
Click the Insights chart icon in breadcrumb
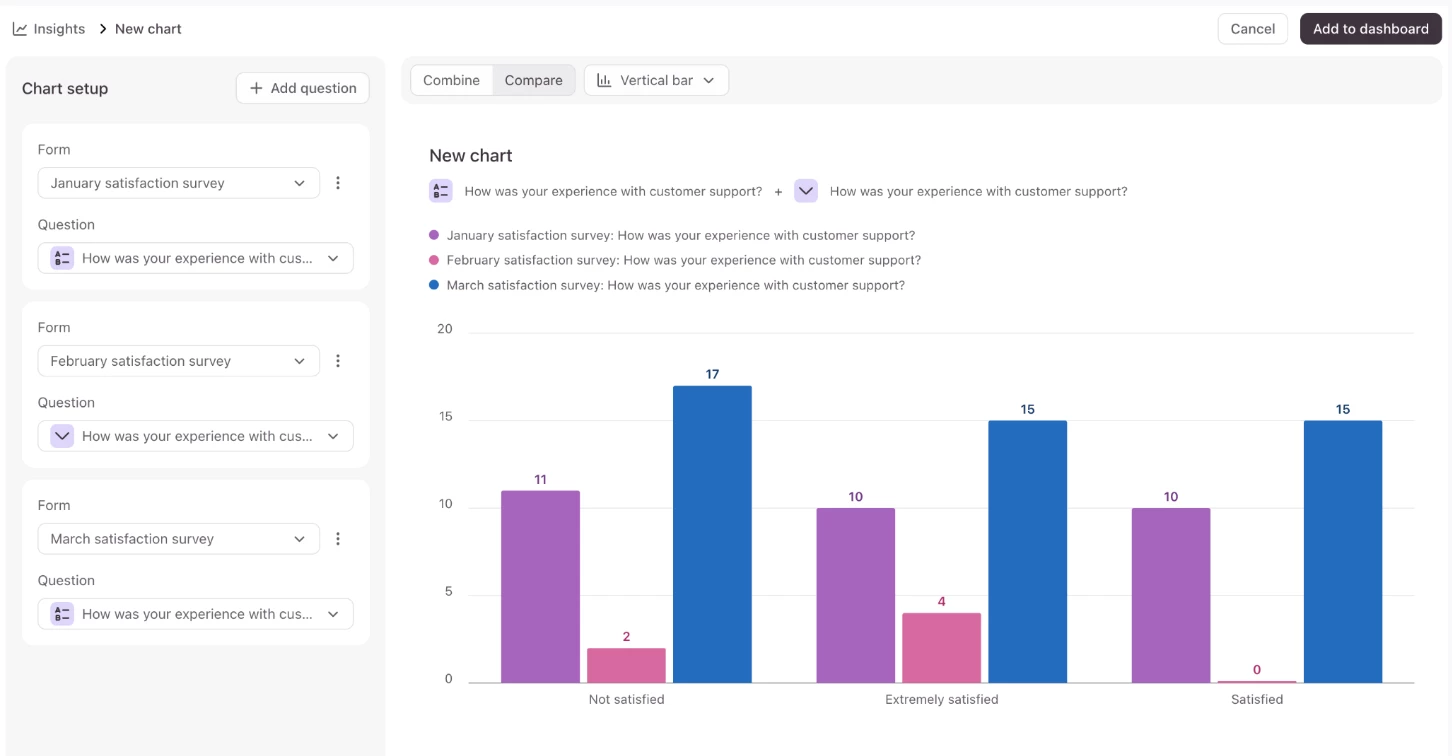(x=20, y=29)
